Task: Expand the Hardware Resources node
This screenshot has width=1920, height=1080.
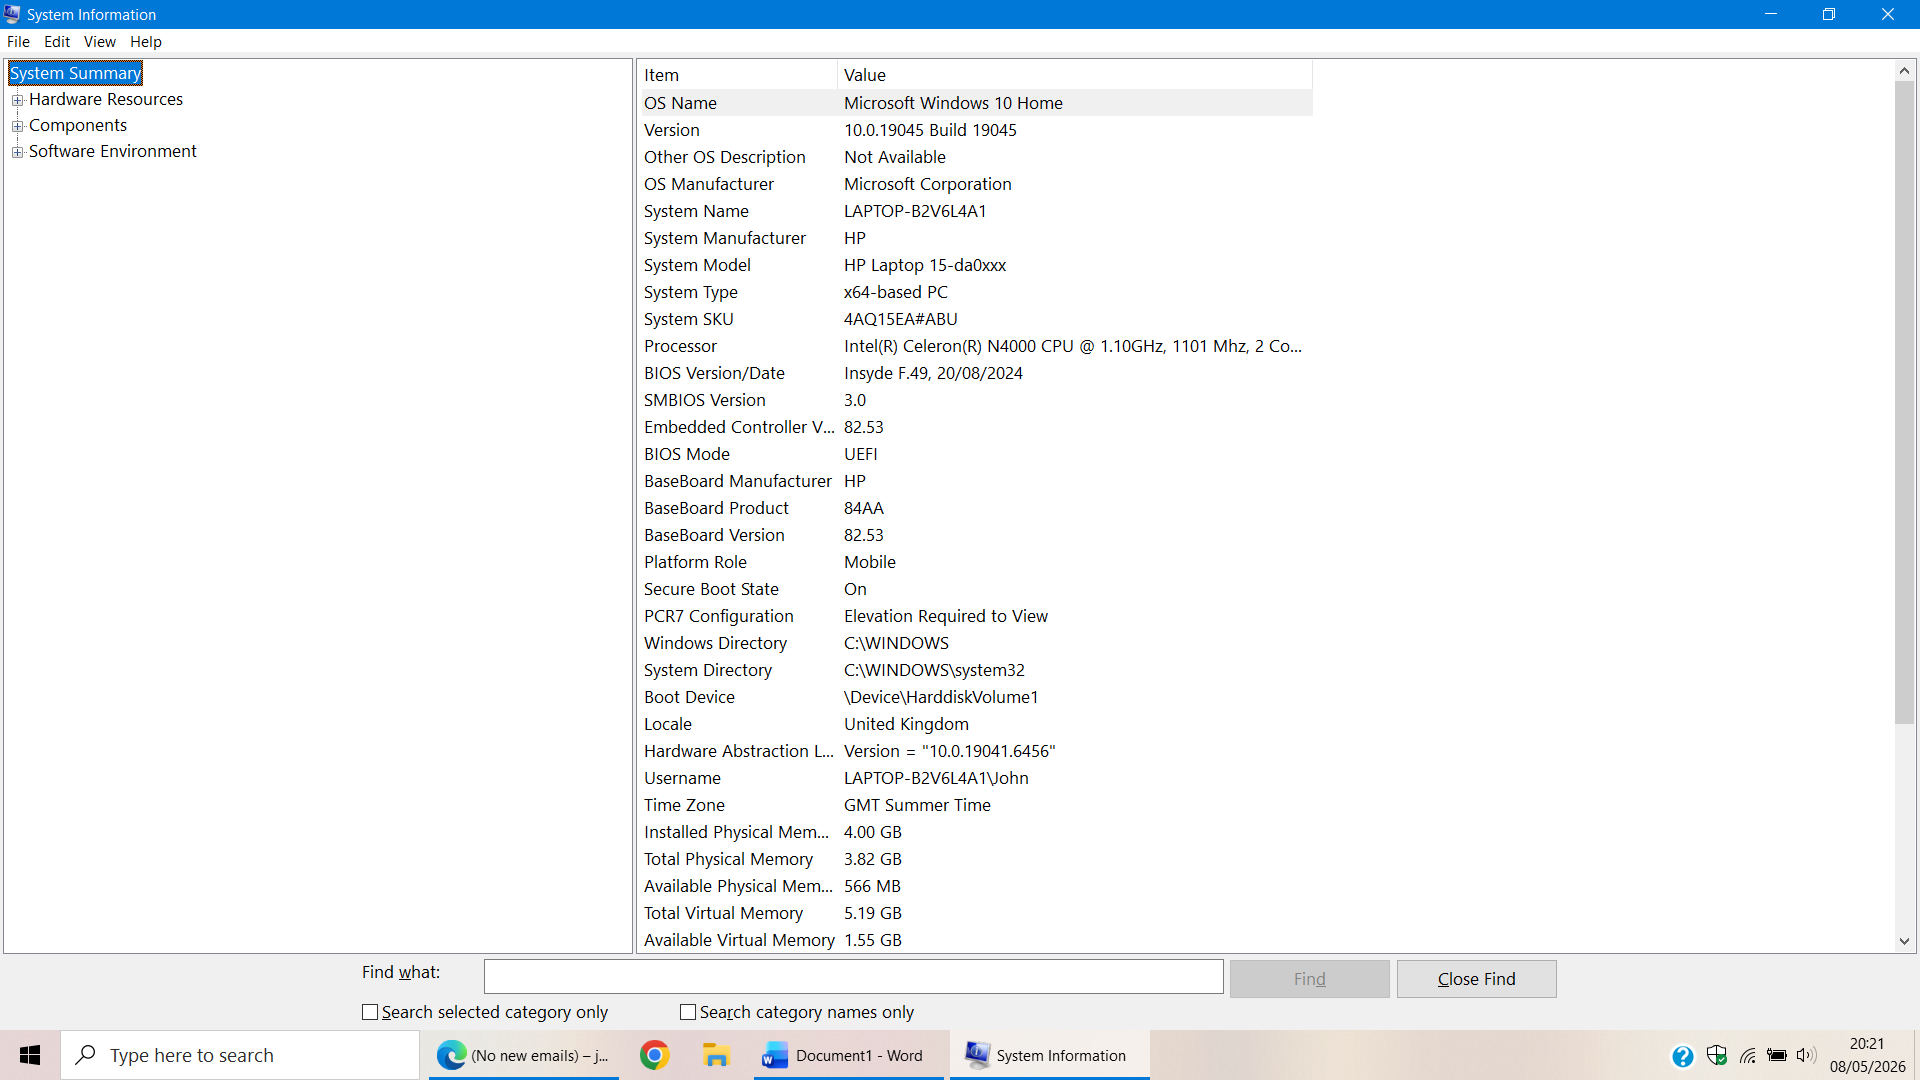Action: 17,100
